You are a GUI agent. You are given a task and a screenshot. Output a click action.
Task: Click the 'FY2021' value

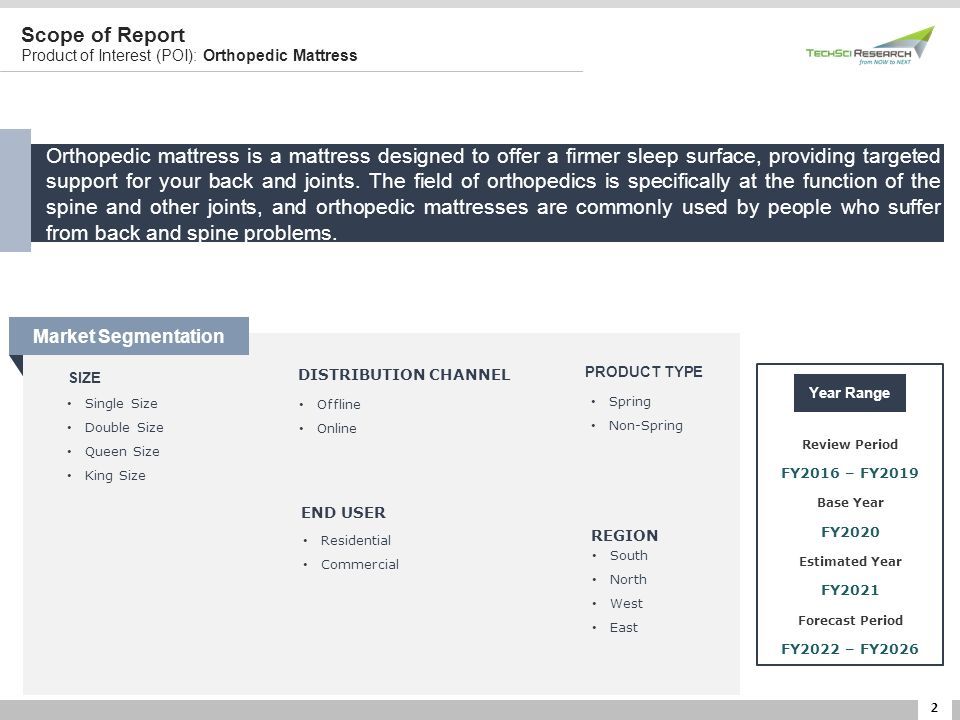850,590
